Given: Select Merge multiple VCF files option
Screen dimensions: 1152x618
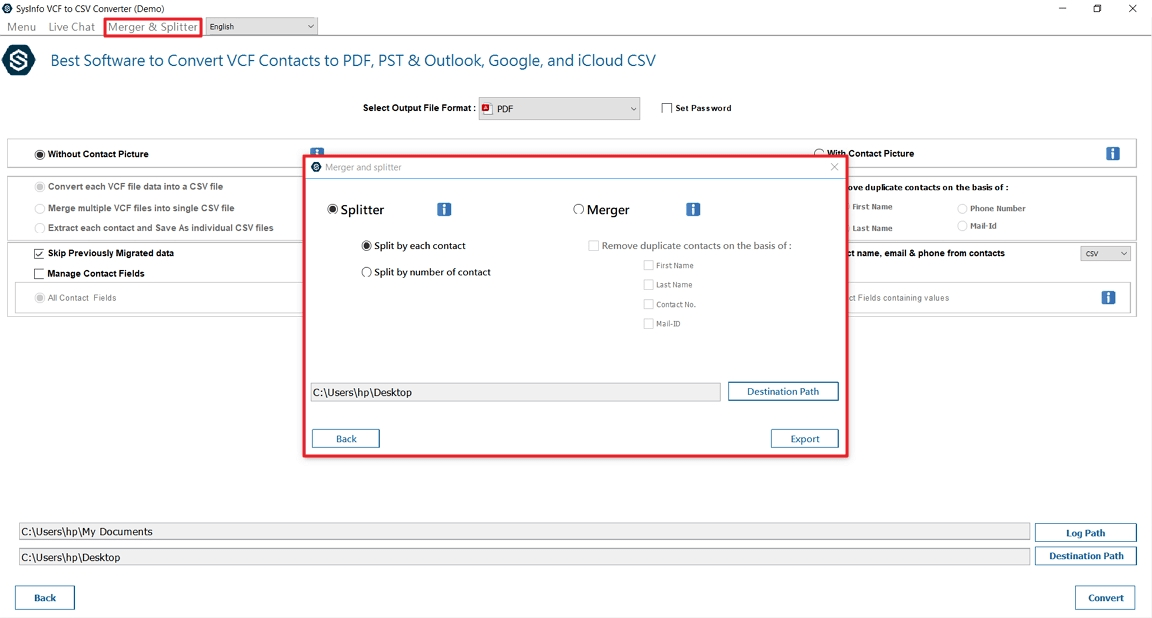Looking at the screenshot, I should pos(40,208).
